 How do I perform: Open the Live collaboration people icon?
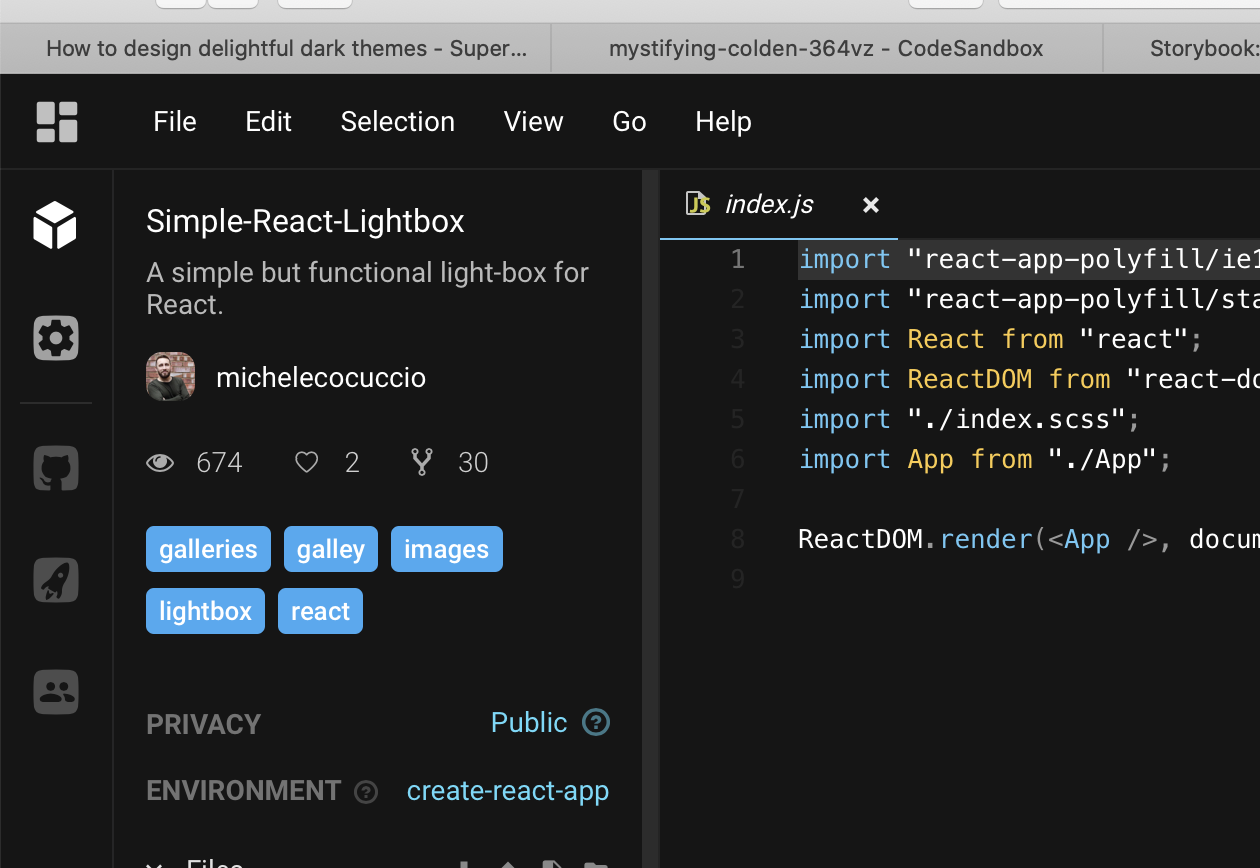pyautogui.click(x=56, y=692)
